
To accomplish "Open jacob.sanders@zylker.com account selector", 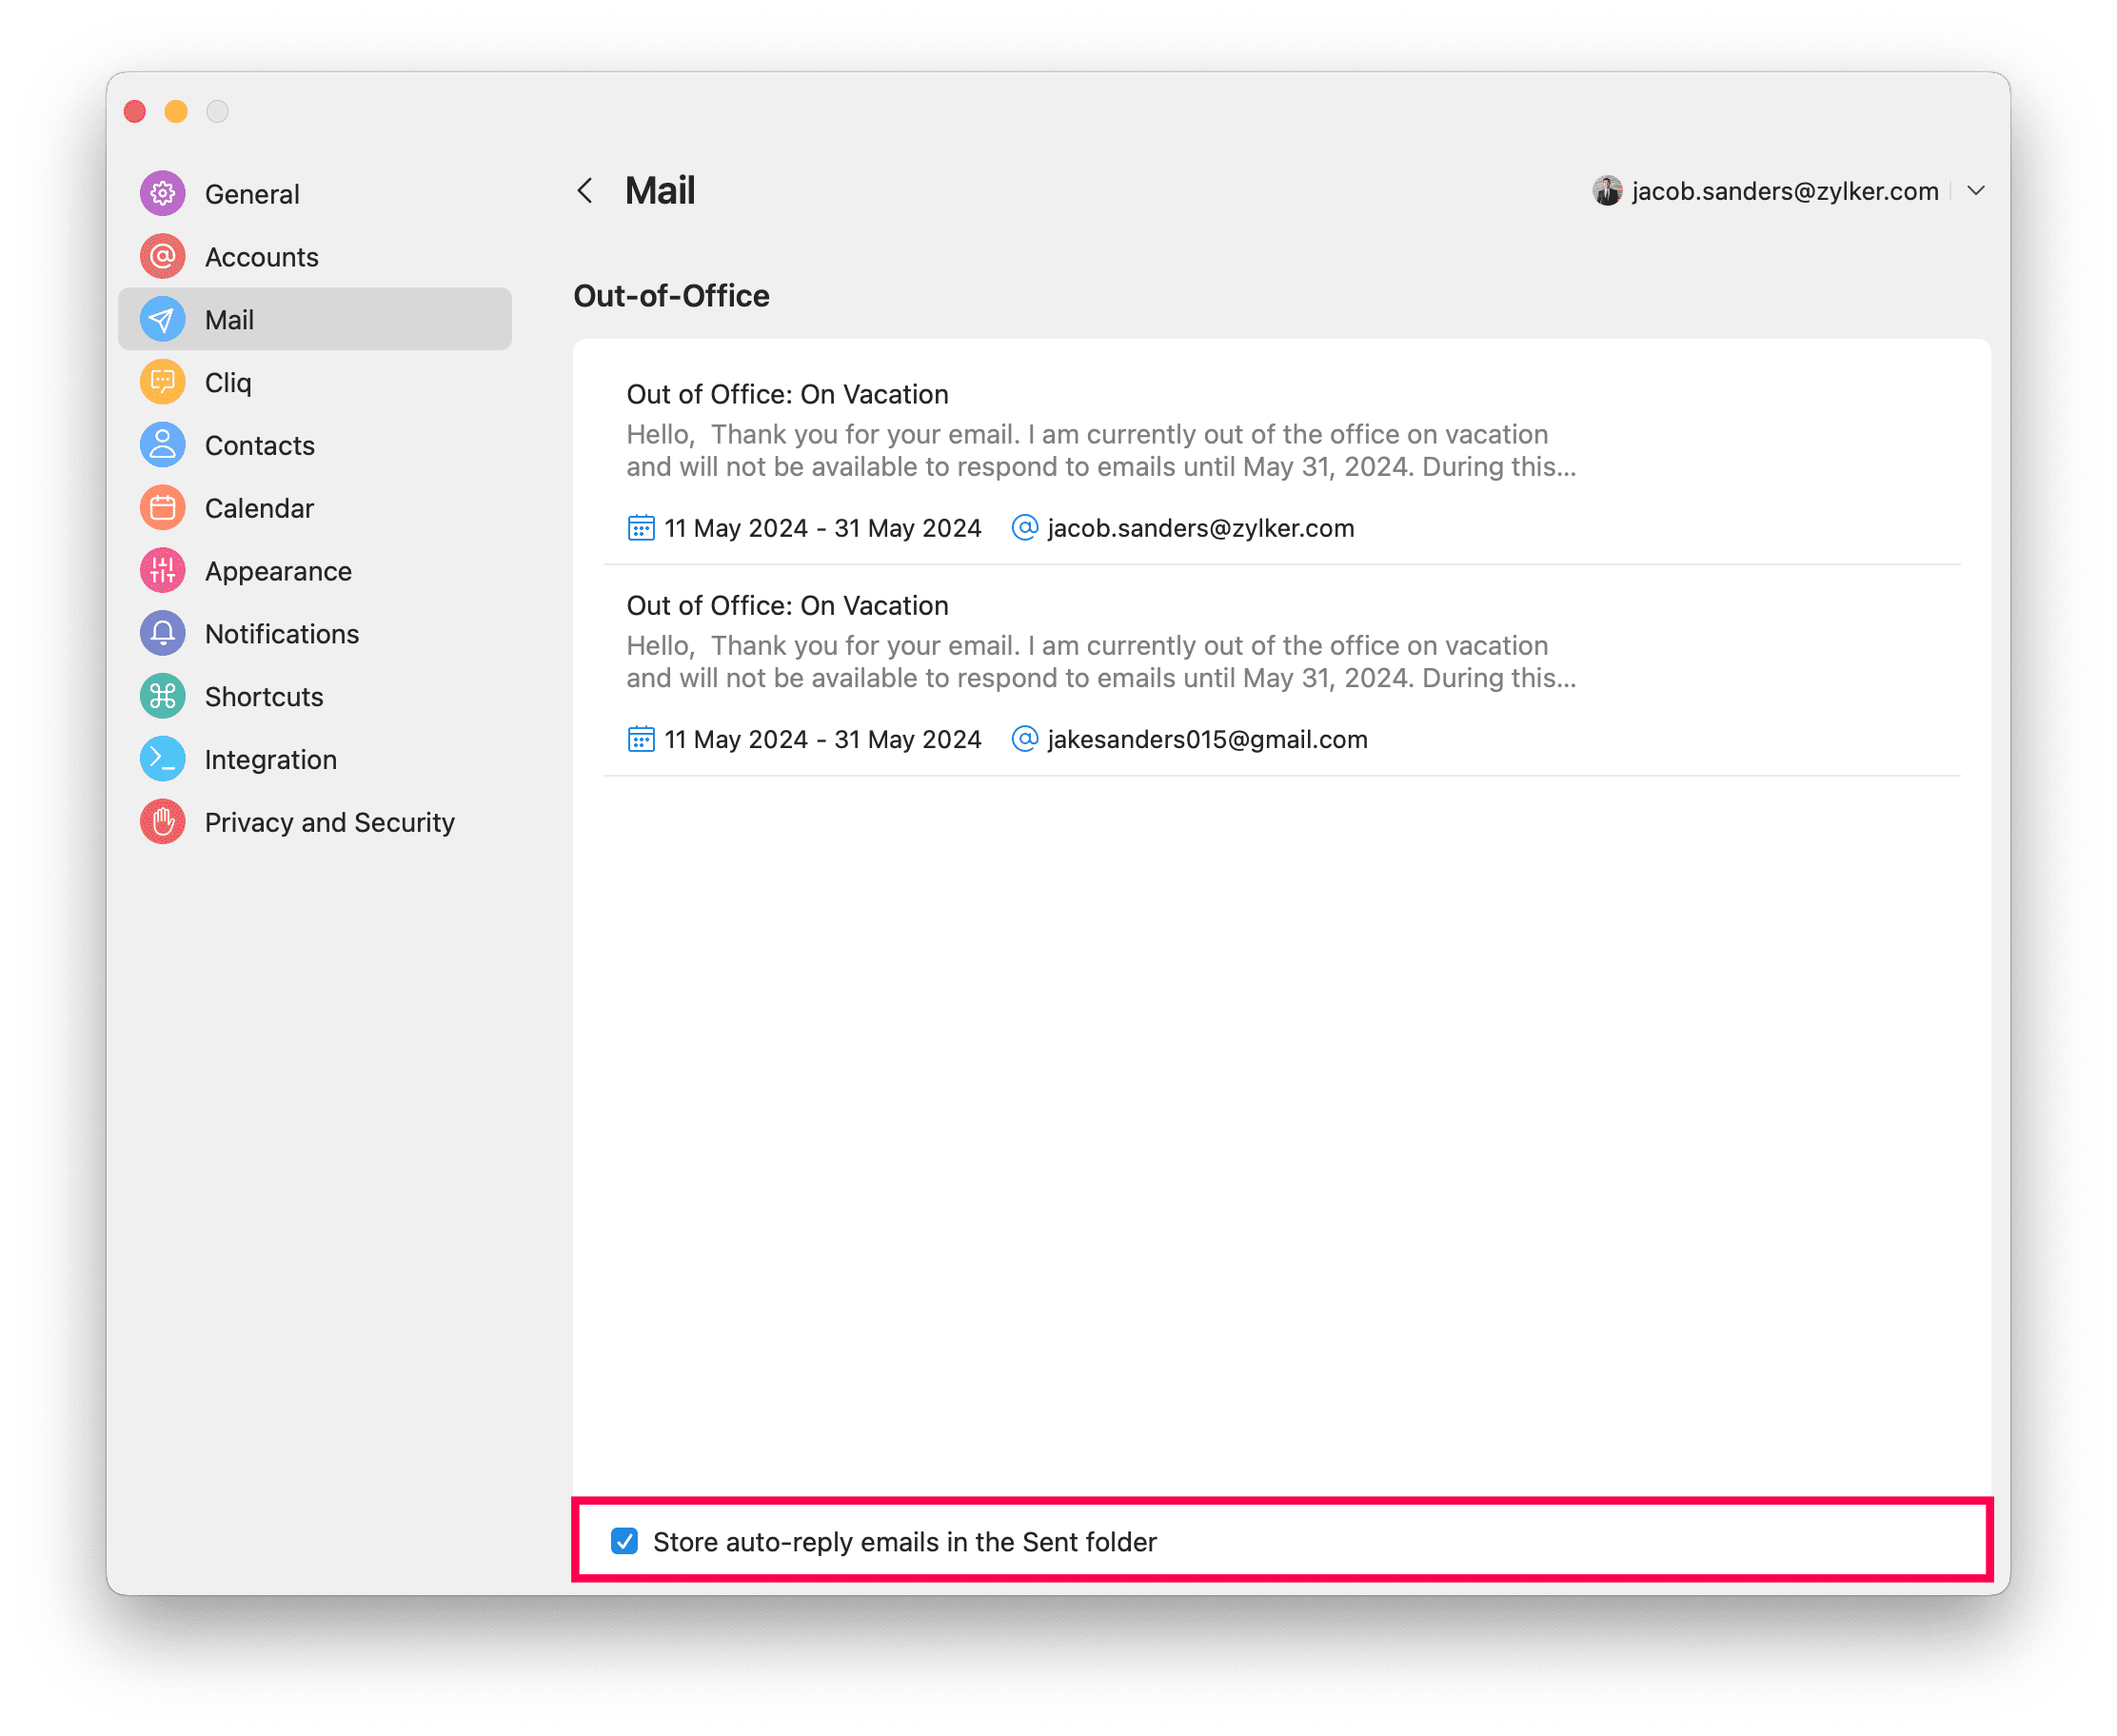I will pyautogui.click(x=1784, y=191).
